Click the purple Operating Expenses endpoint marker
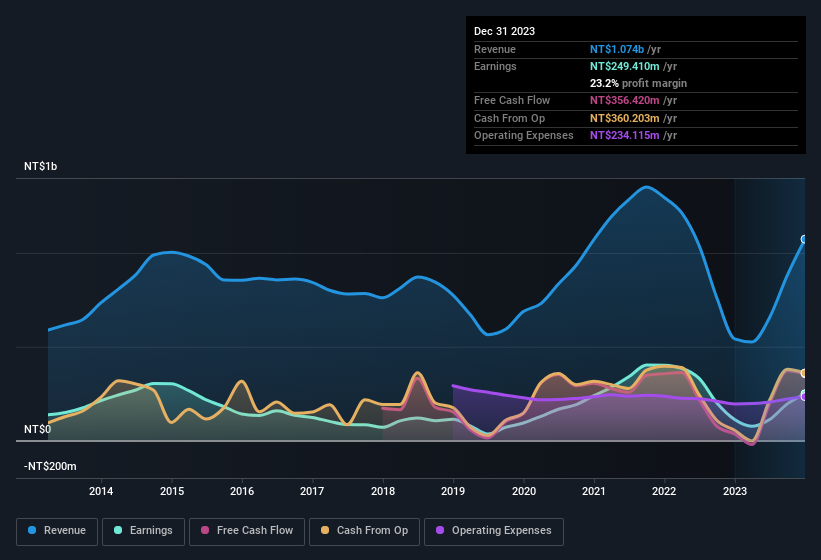Viewport: 821px width, 560px height. point(804,395)
